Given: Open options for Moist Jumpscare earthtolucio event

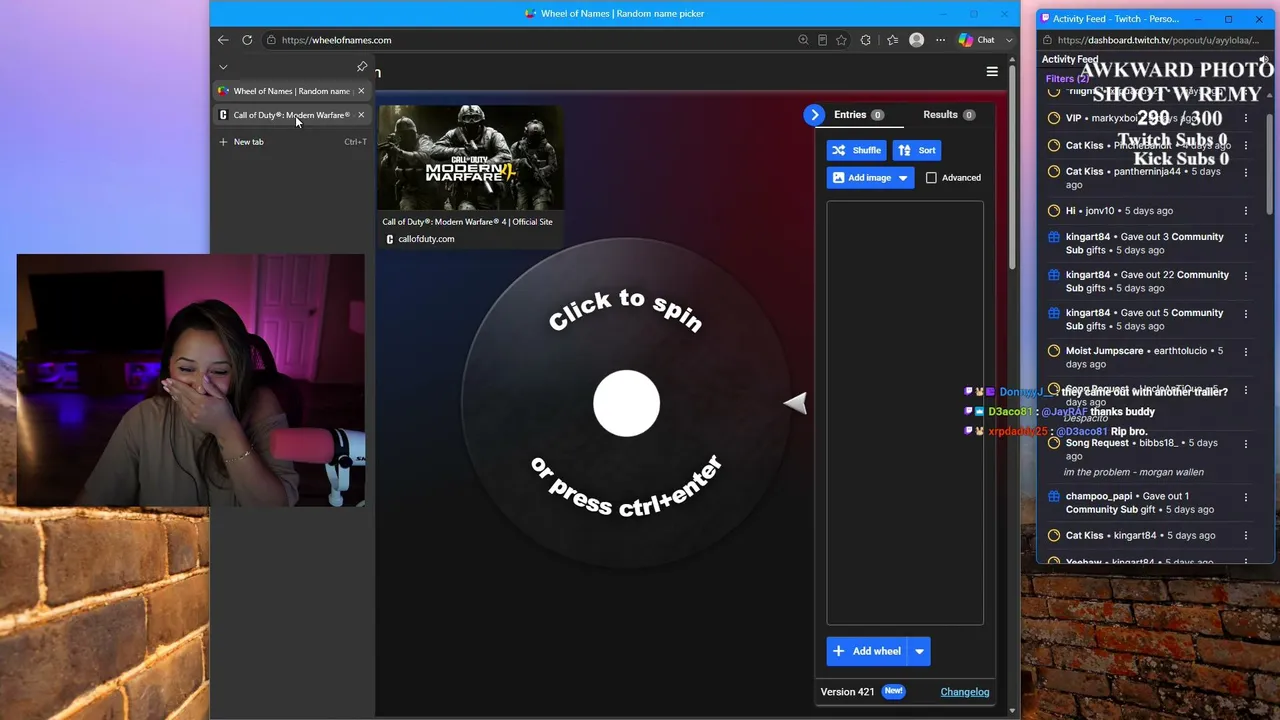Looking at the screenshot, I should pyautogui.click(x=1246, y=352).
